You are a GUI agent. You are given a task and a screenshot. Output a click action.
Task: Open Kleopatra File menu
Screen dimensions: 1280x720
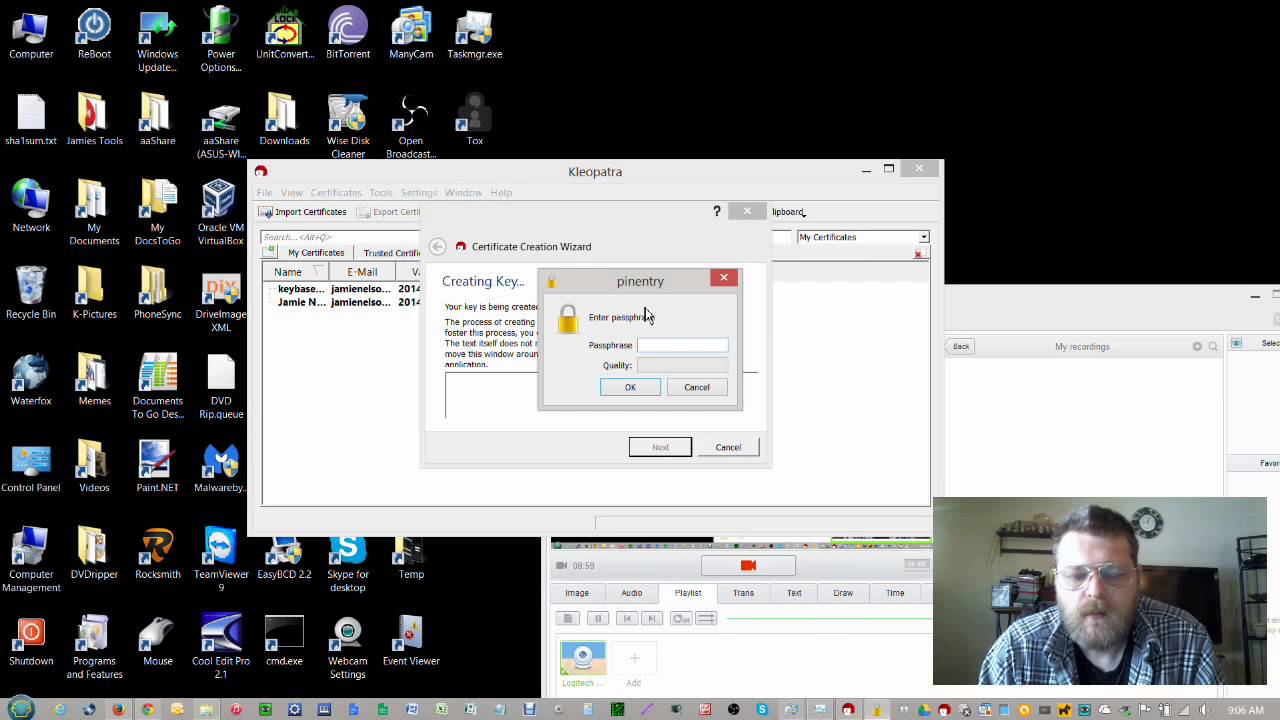(264, 192)
